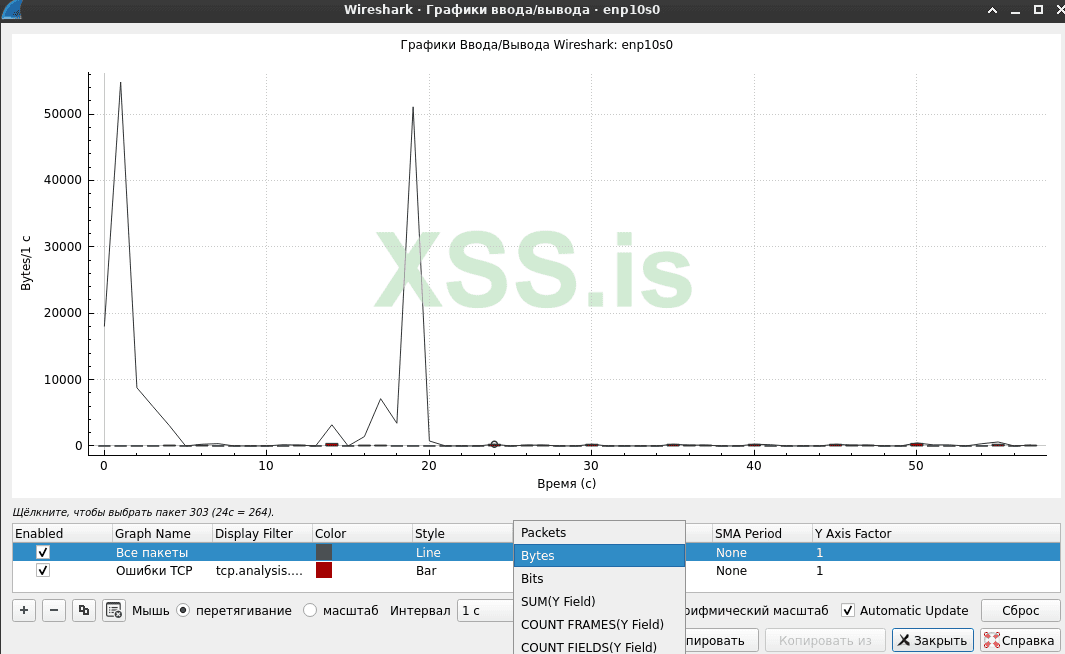Screen dimensions: 1065x654
Task: Edit Y Axis Factor '1' for Все пакеты
Action: 936,552
